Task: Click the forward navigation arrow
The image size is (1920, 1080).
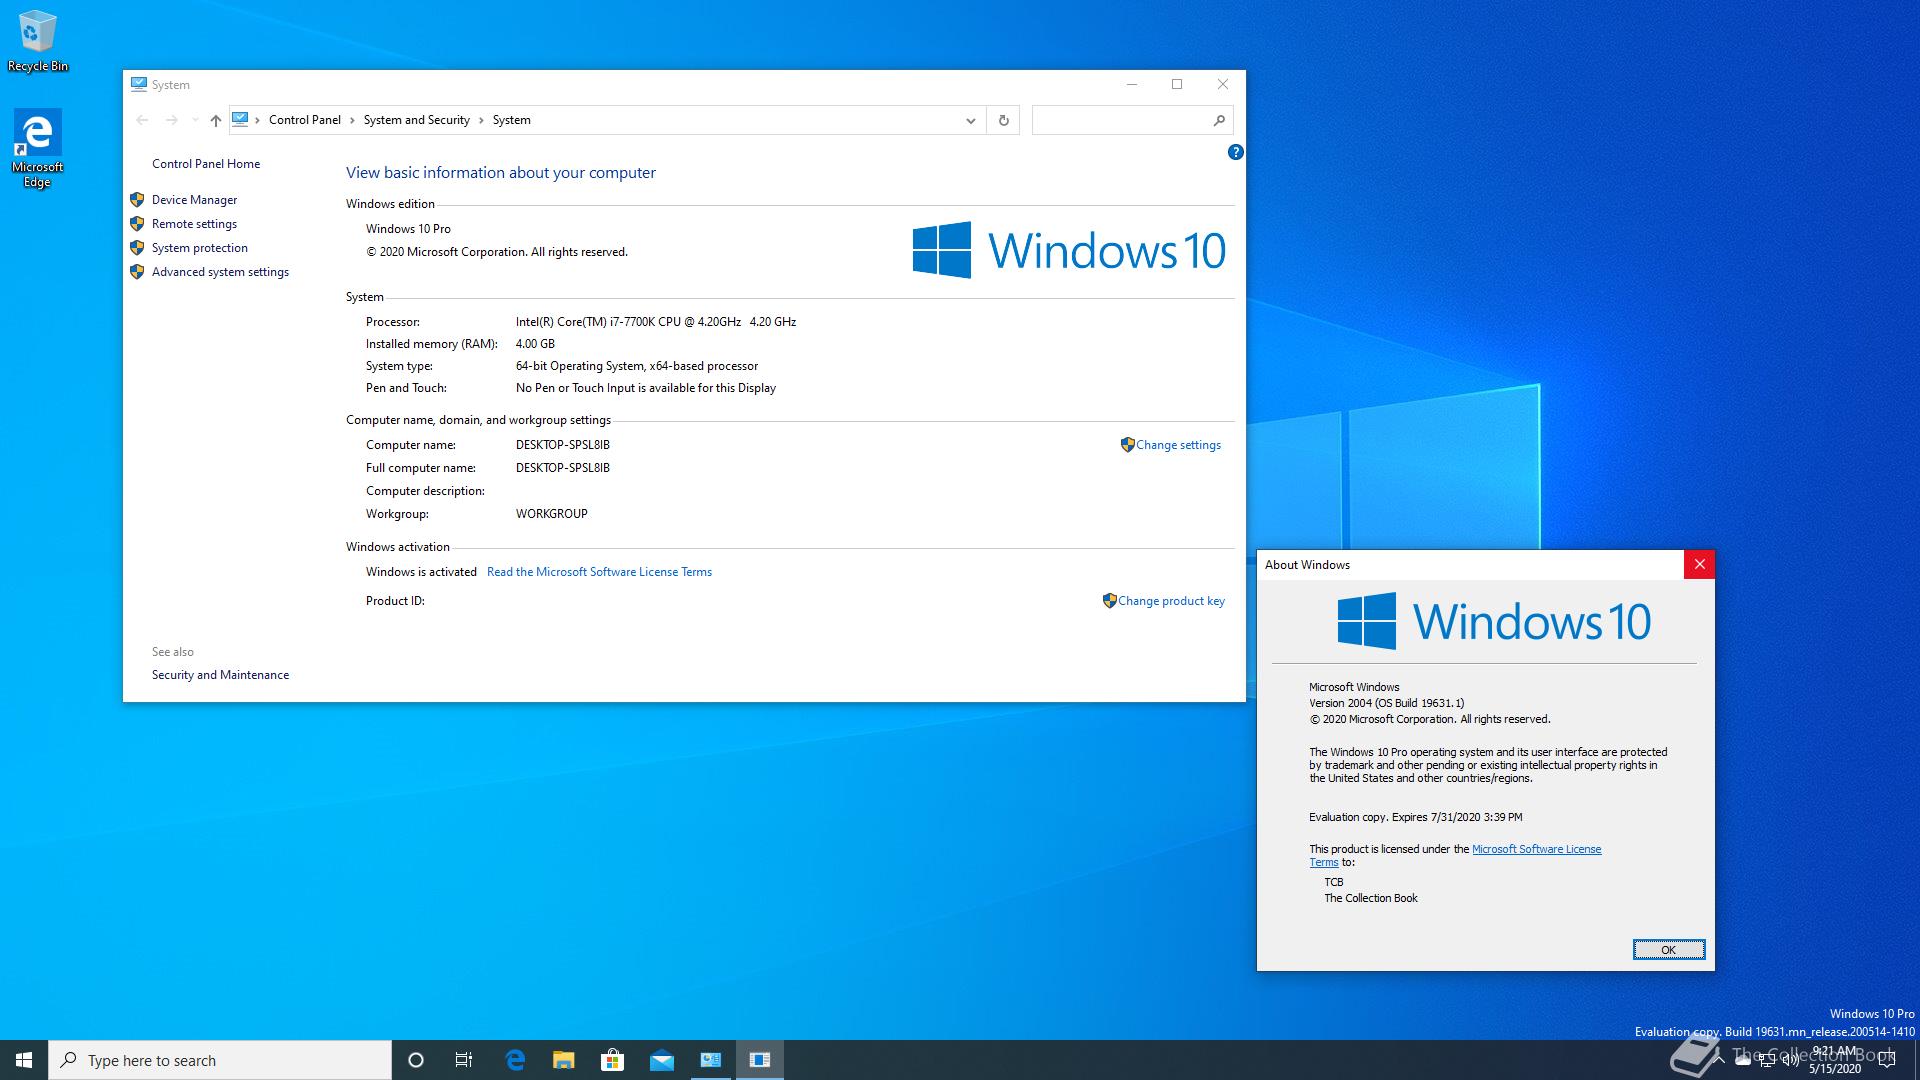Action: click(x=171, y=120)
